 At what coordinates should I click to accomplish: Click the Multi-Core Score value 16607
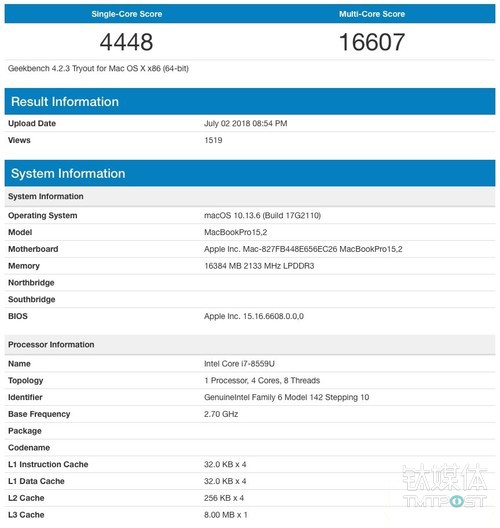click(372, 42)
